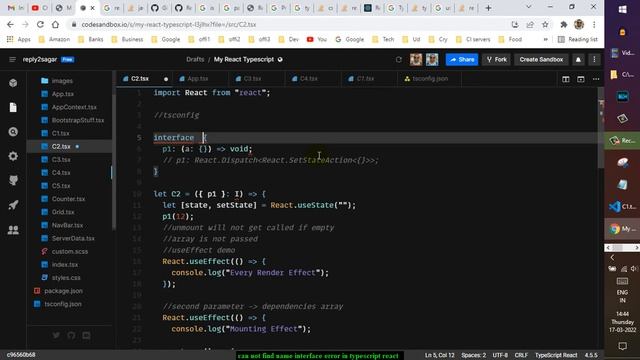This screenshot has height=360, width=640.
Task: Open the Reading list button
Action: tap(578, 40)
